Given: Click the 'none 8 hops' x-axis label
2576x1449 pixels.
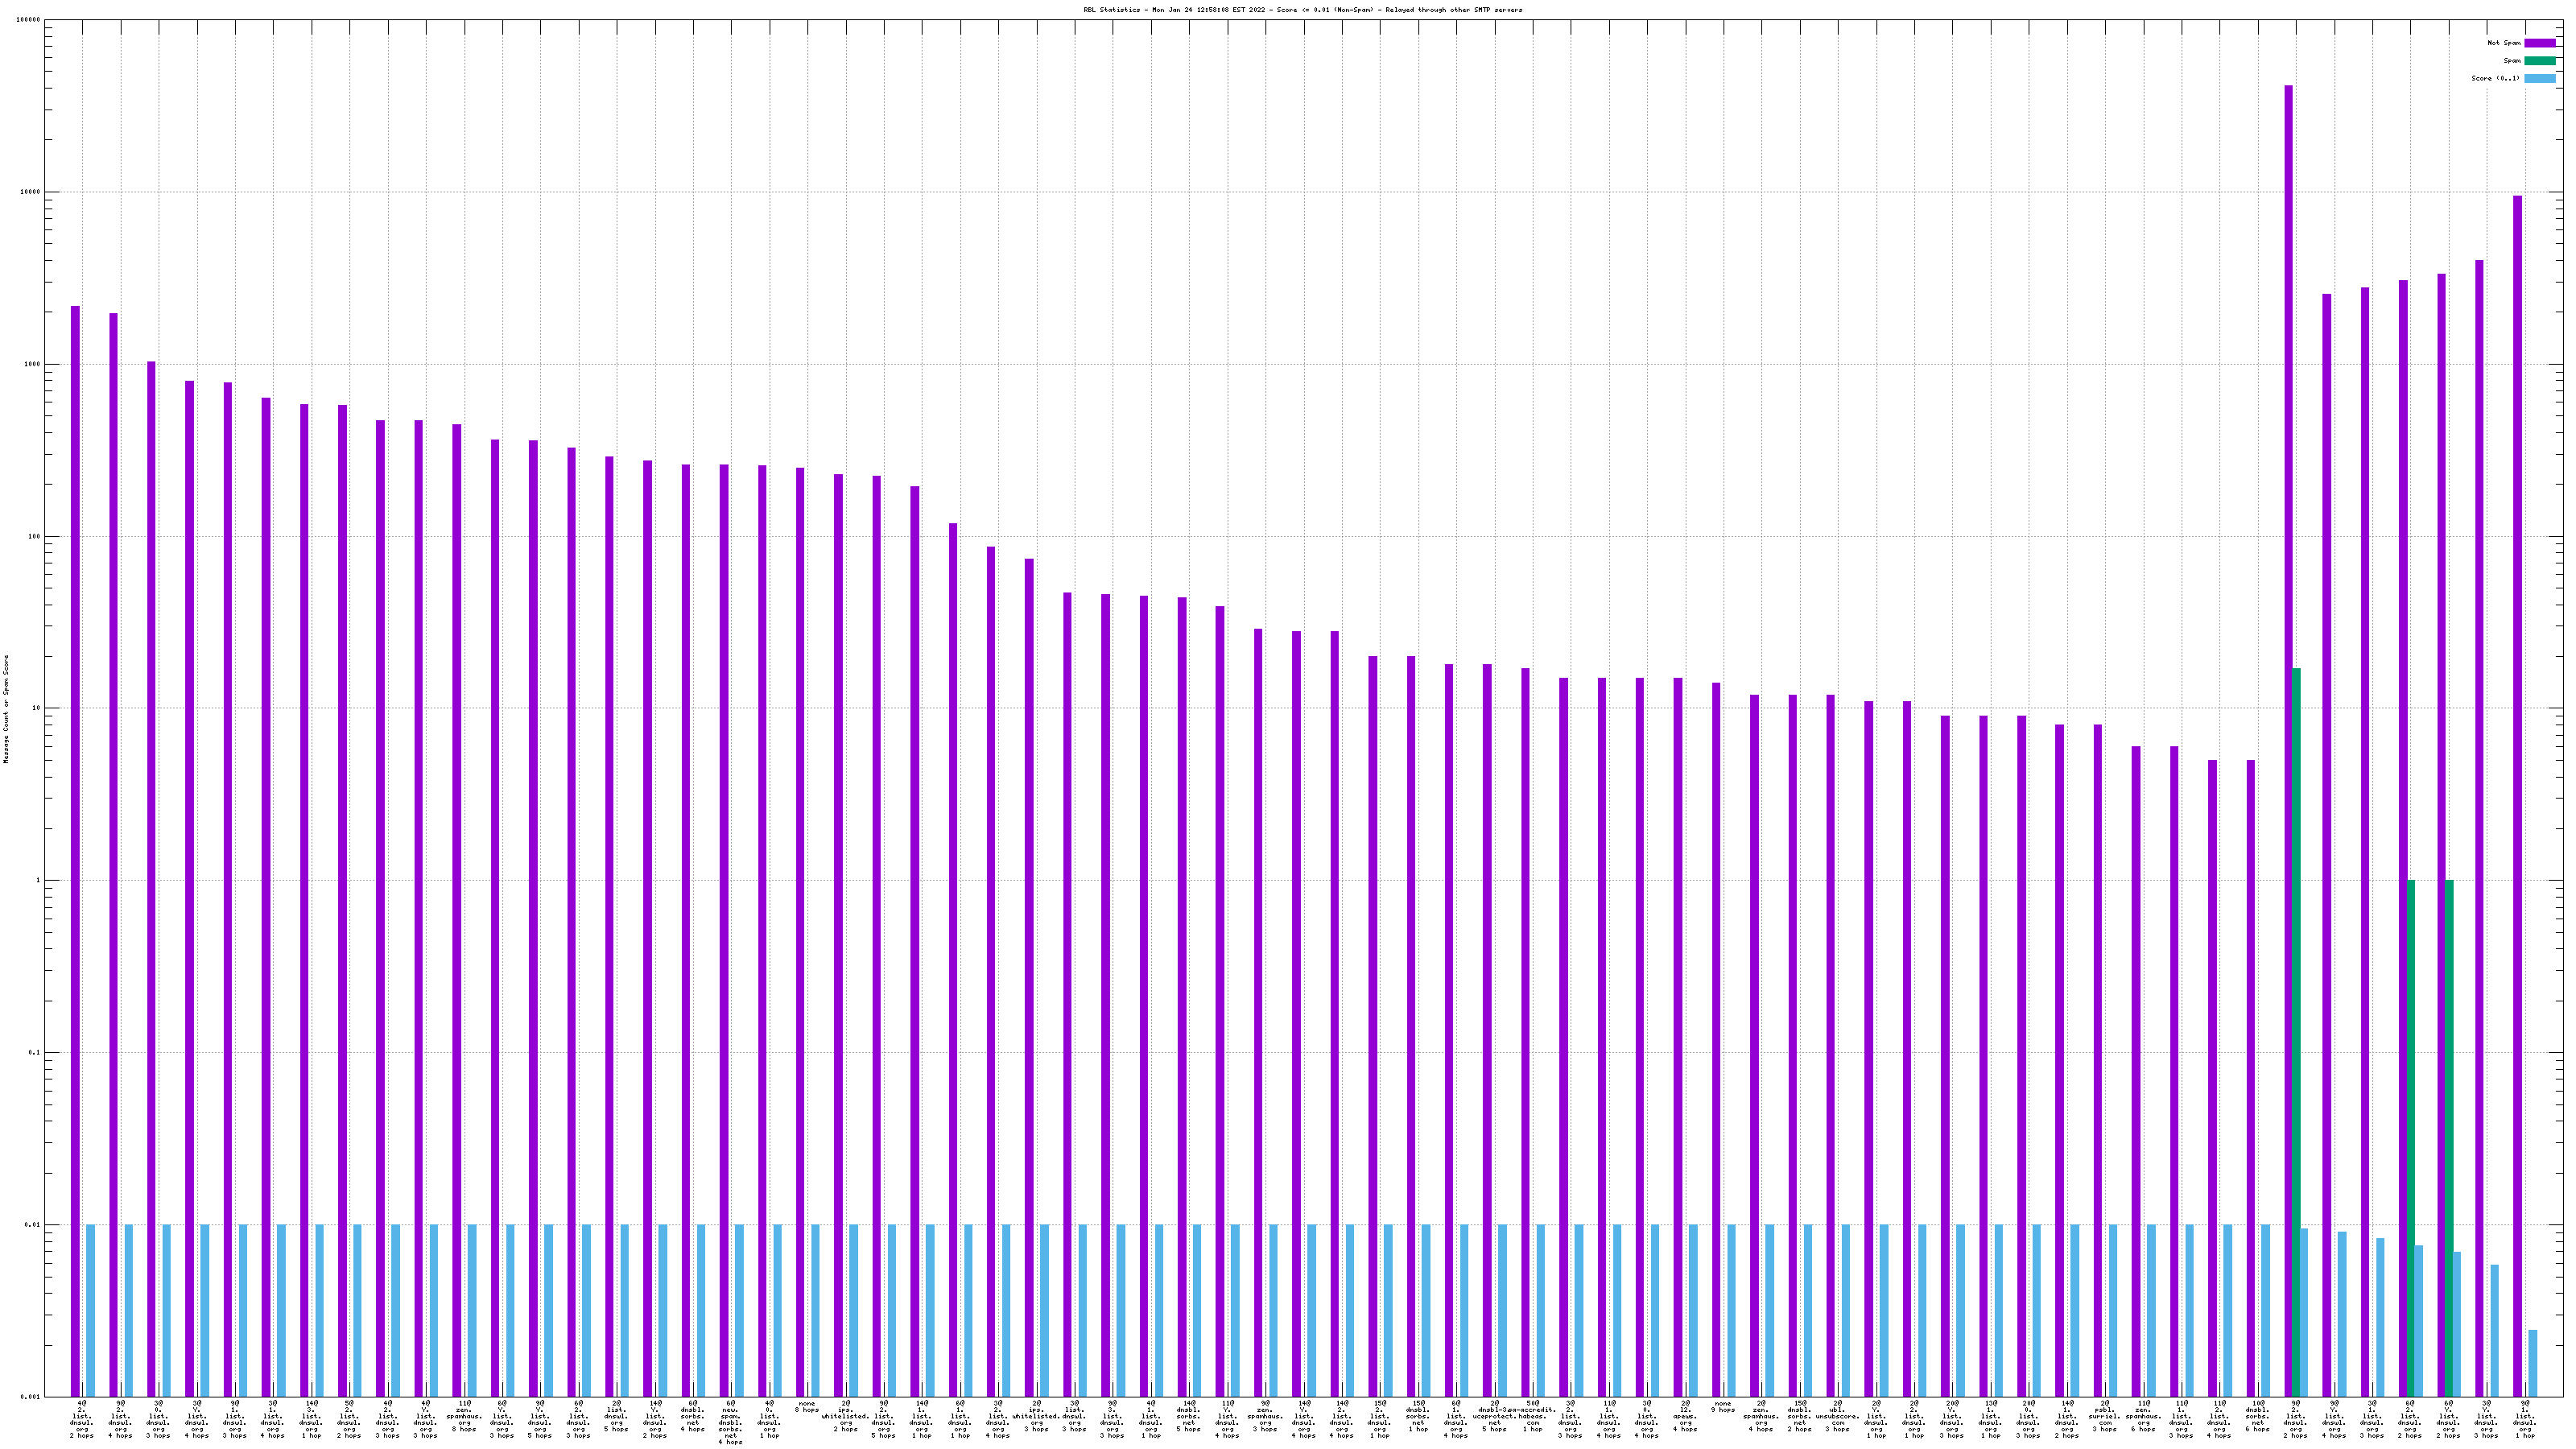Looking at the screenshot, I should point(806,1407).
